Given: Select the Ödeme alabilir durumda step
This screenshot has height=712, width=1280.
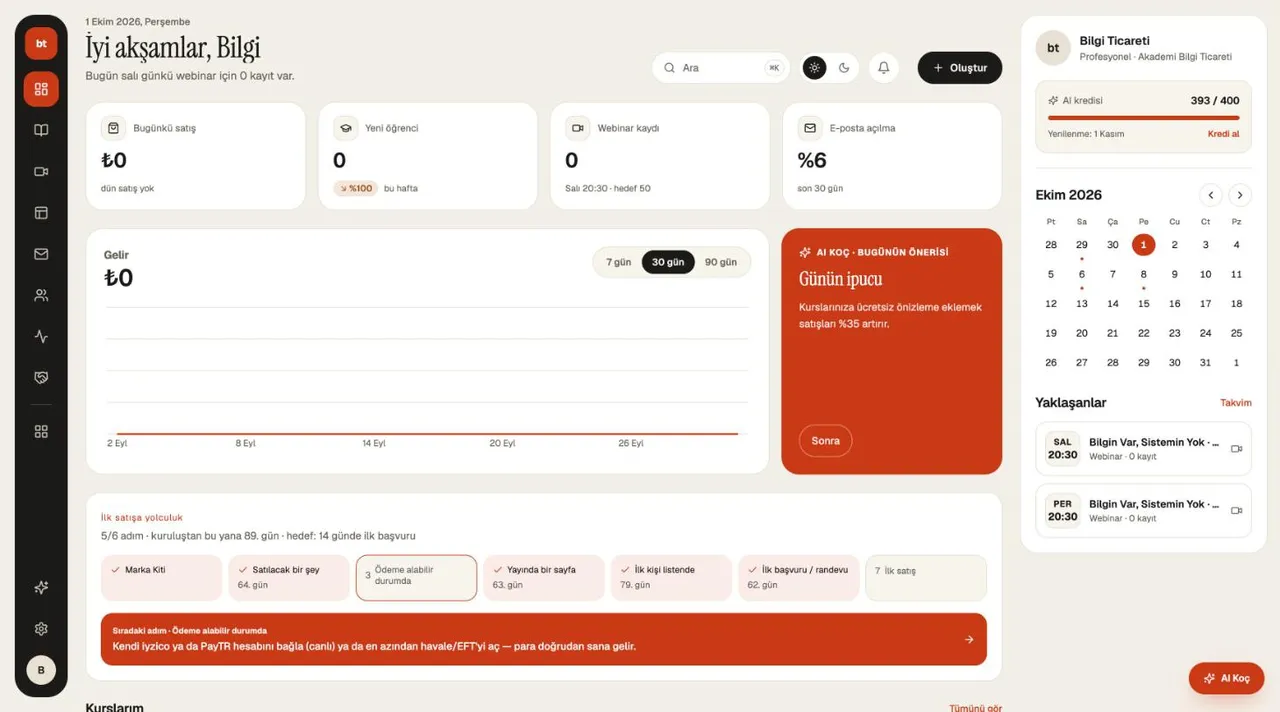Looking at the screenshot, I should tap(416, 578).
